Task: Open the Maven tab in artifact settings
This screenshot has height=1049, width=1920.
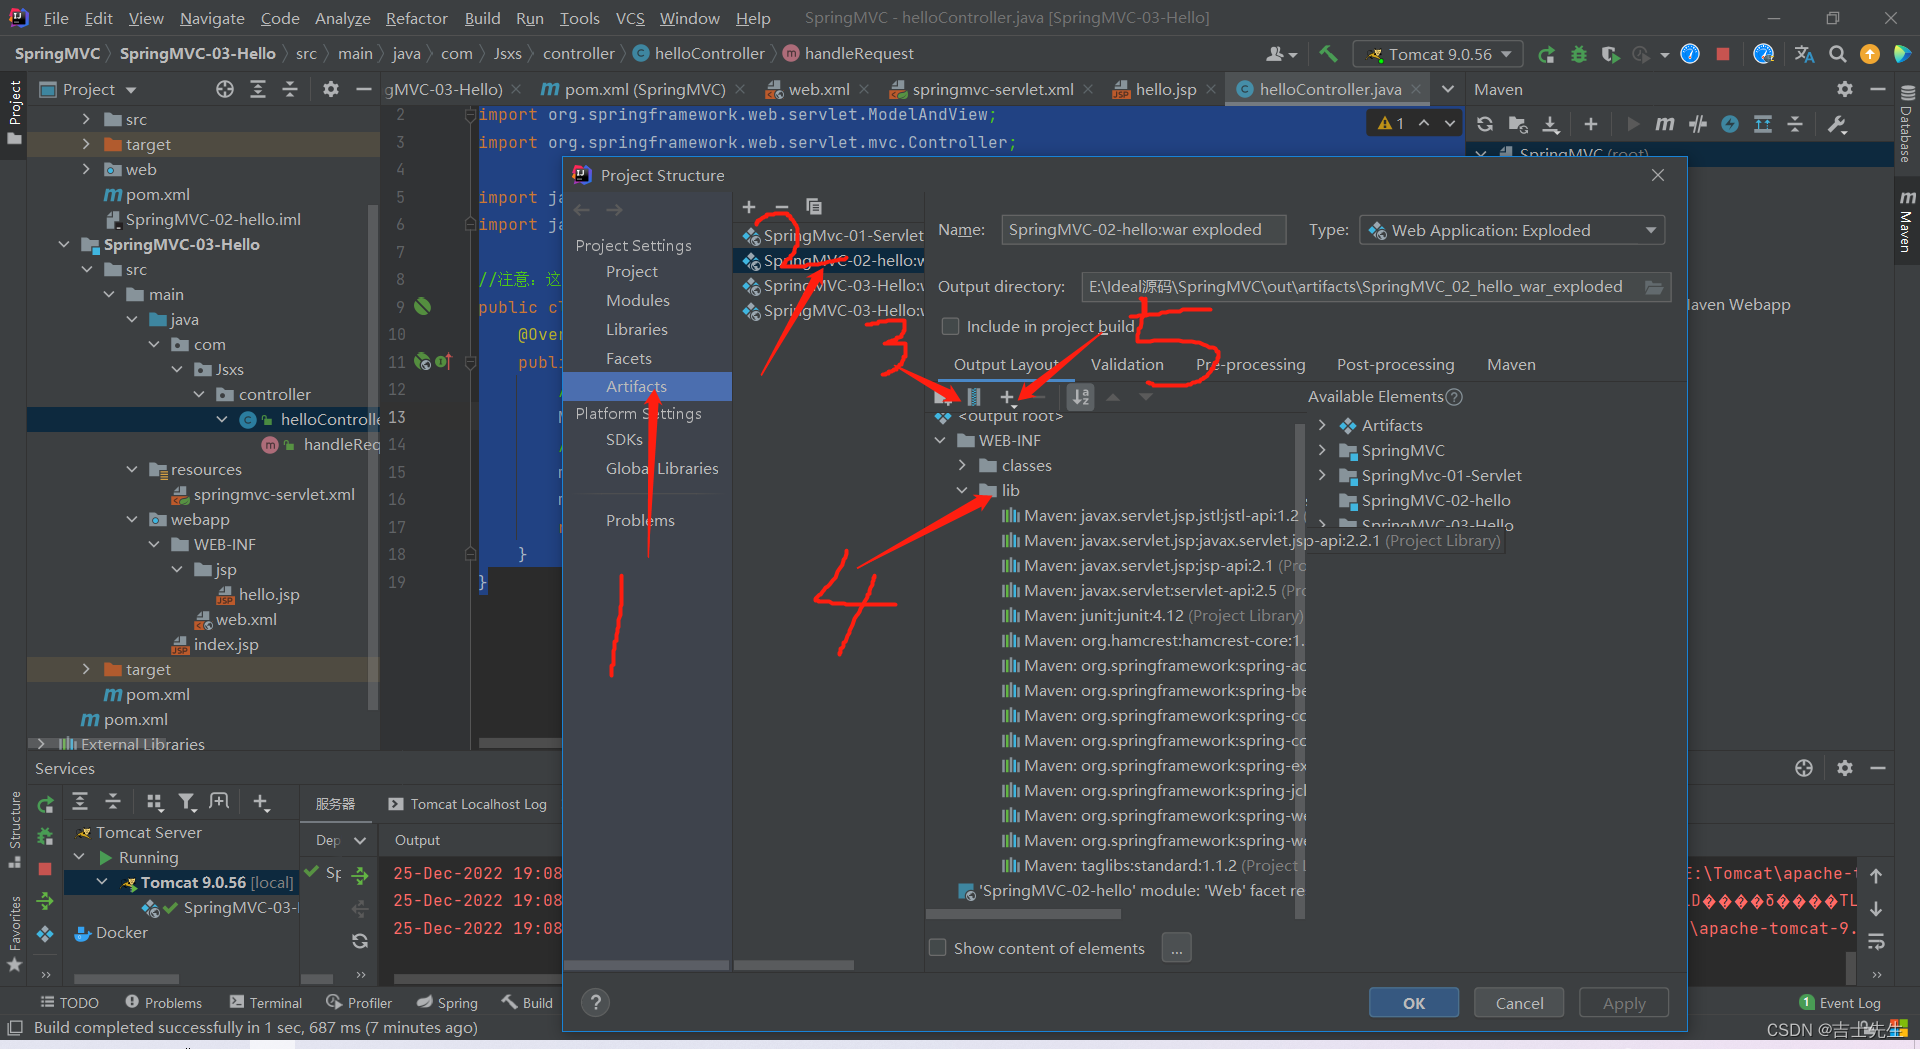Action: [1511, 364]
